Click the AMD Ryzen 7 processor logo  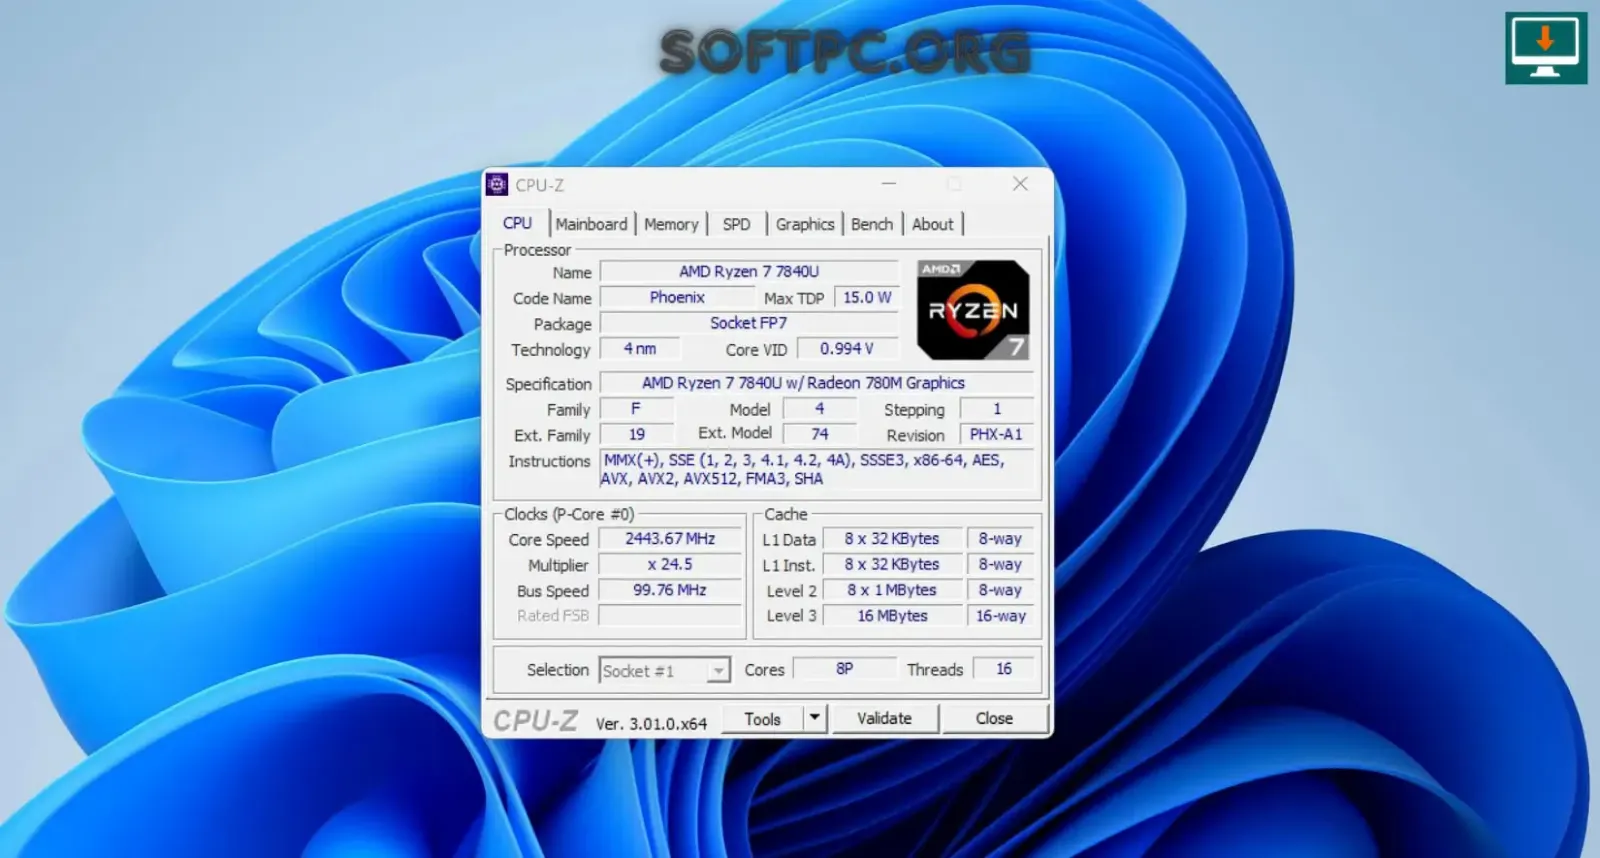[x=973, y=309]
